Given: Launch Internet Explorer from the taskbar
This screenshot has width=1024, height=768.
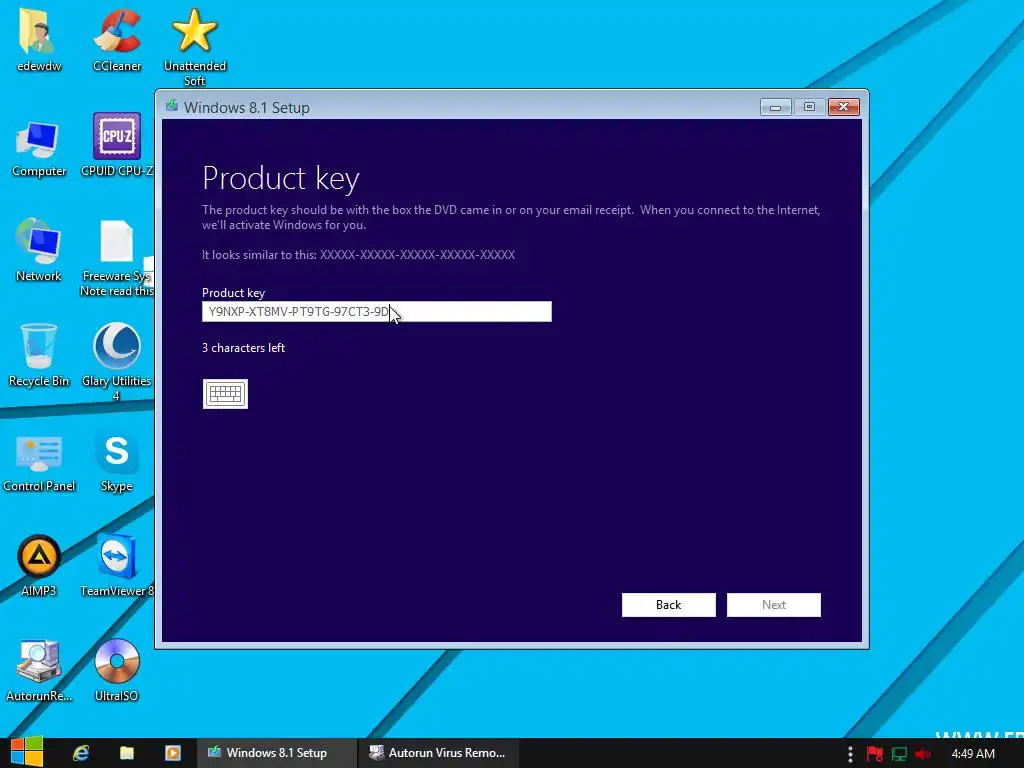Looking at the screenshot, I should pyautogui.click(x=81, y=753).
